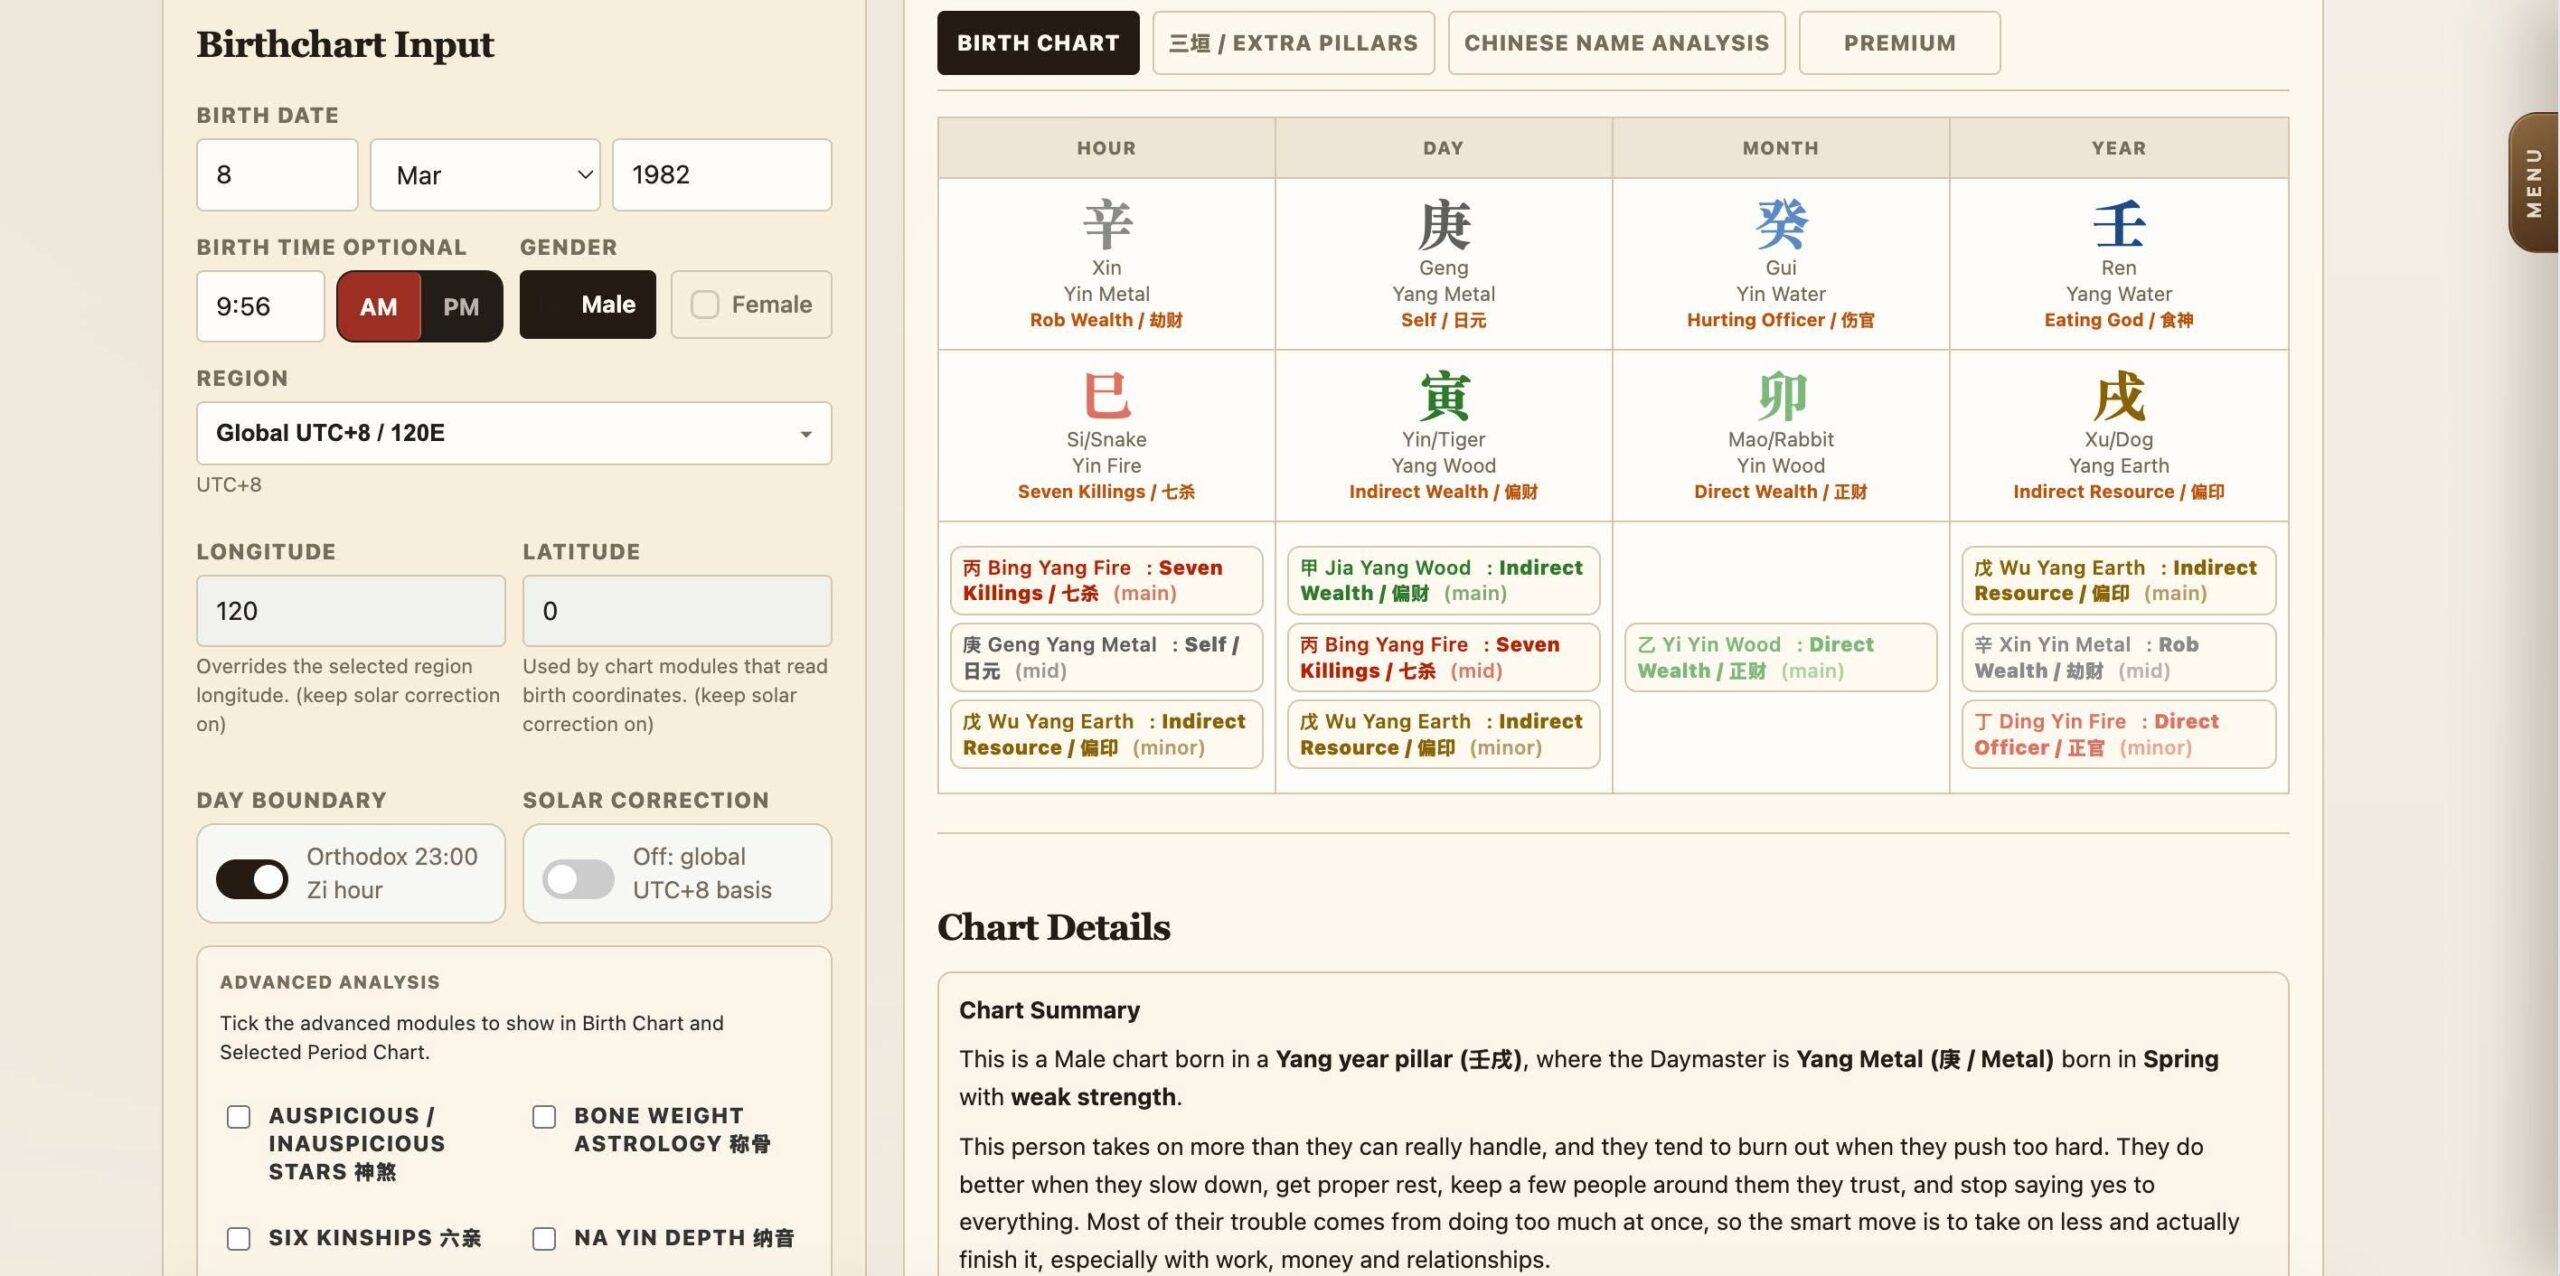Click Indirect Wealth / 偏财 under Yin/Tiger
The width and height of the screenshot is (2560, 1276).
(x=1443, y=492)
